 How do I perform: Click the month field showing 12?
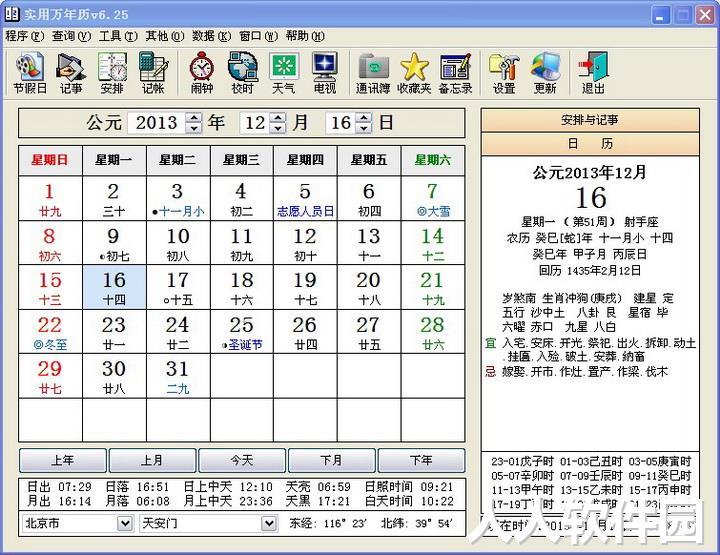pos(255,123)
